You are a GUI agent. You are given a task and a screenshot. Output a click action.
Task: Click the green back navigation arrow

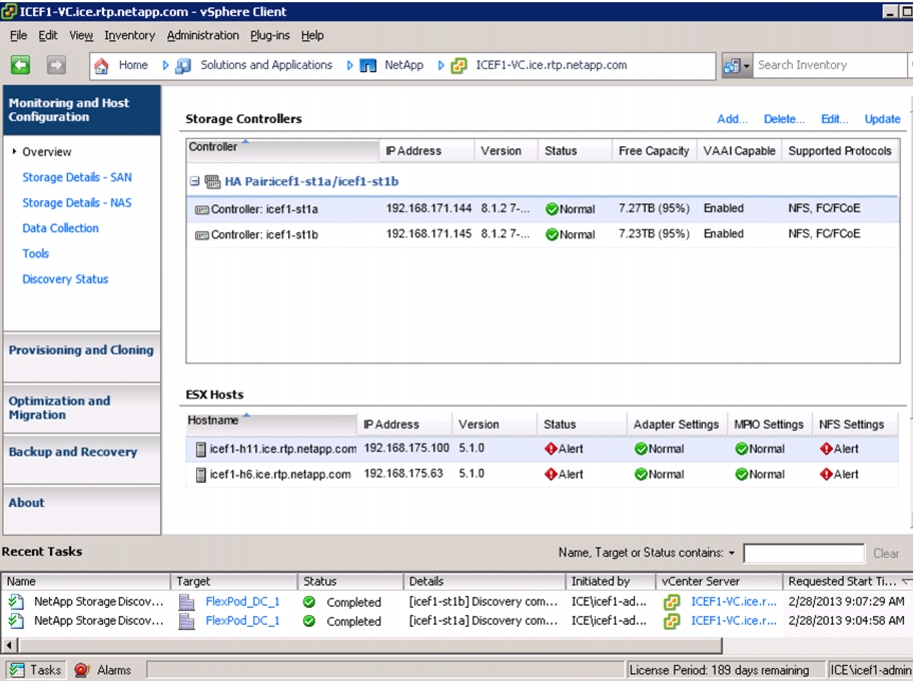(x=20, y=65)
